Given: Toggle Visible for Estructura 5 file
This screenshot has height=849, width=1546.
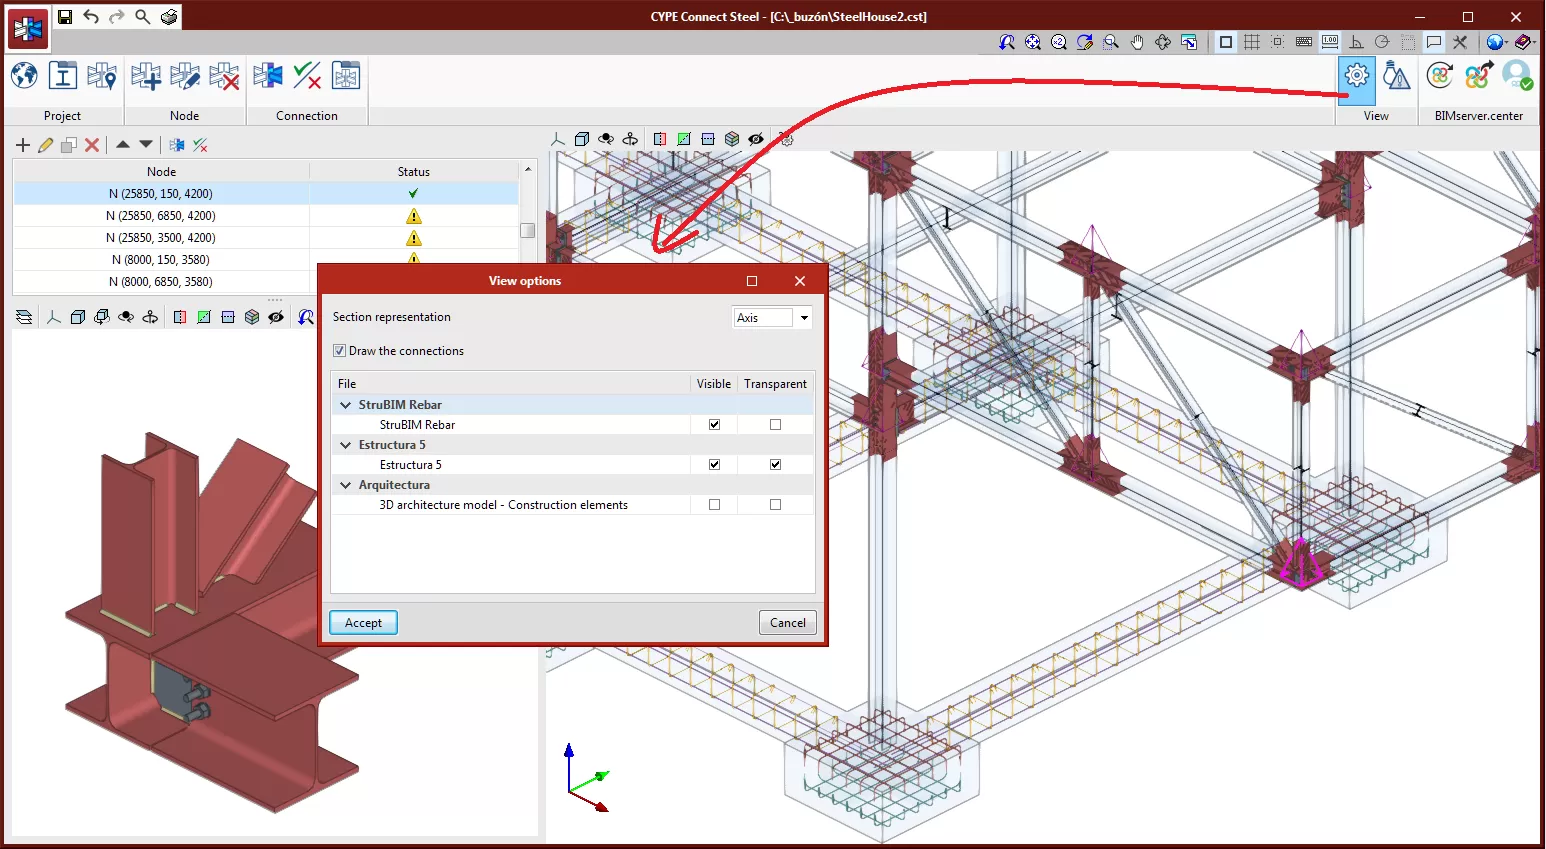Looking at the screenshot, I should [x=714, y=465].
